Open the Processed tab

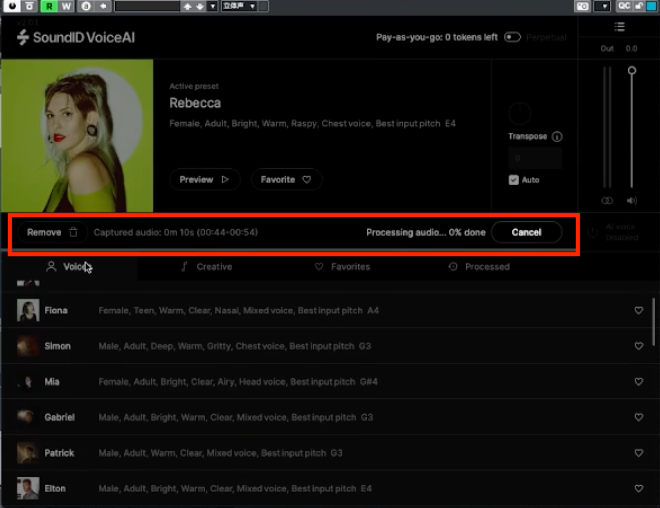tap(479, 267)
